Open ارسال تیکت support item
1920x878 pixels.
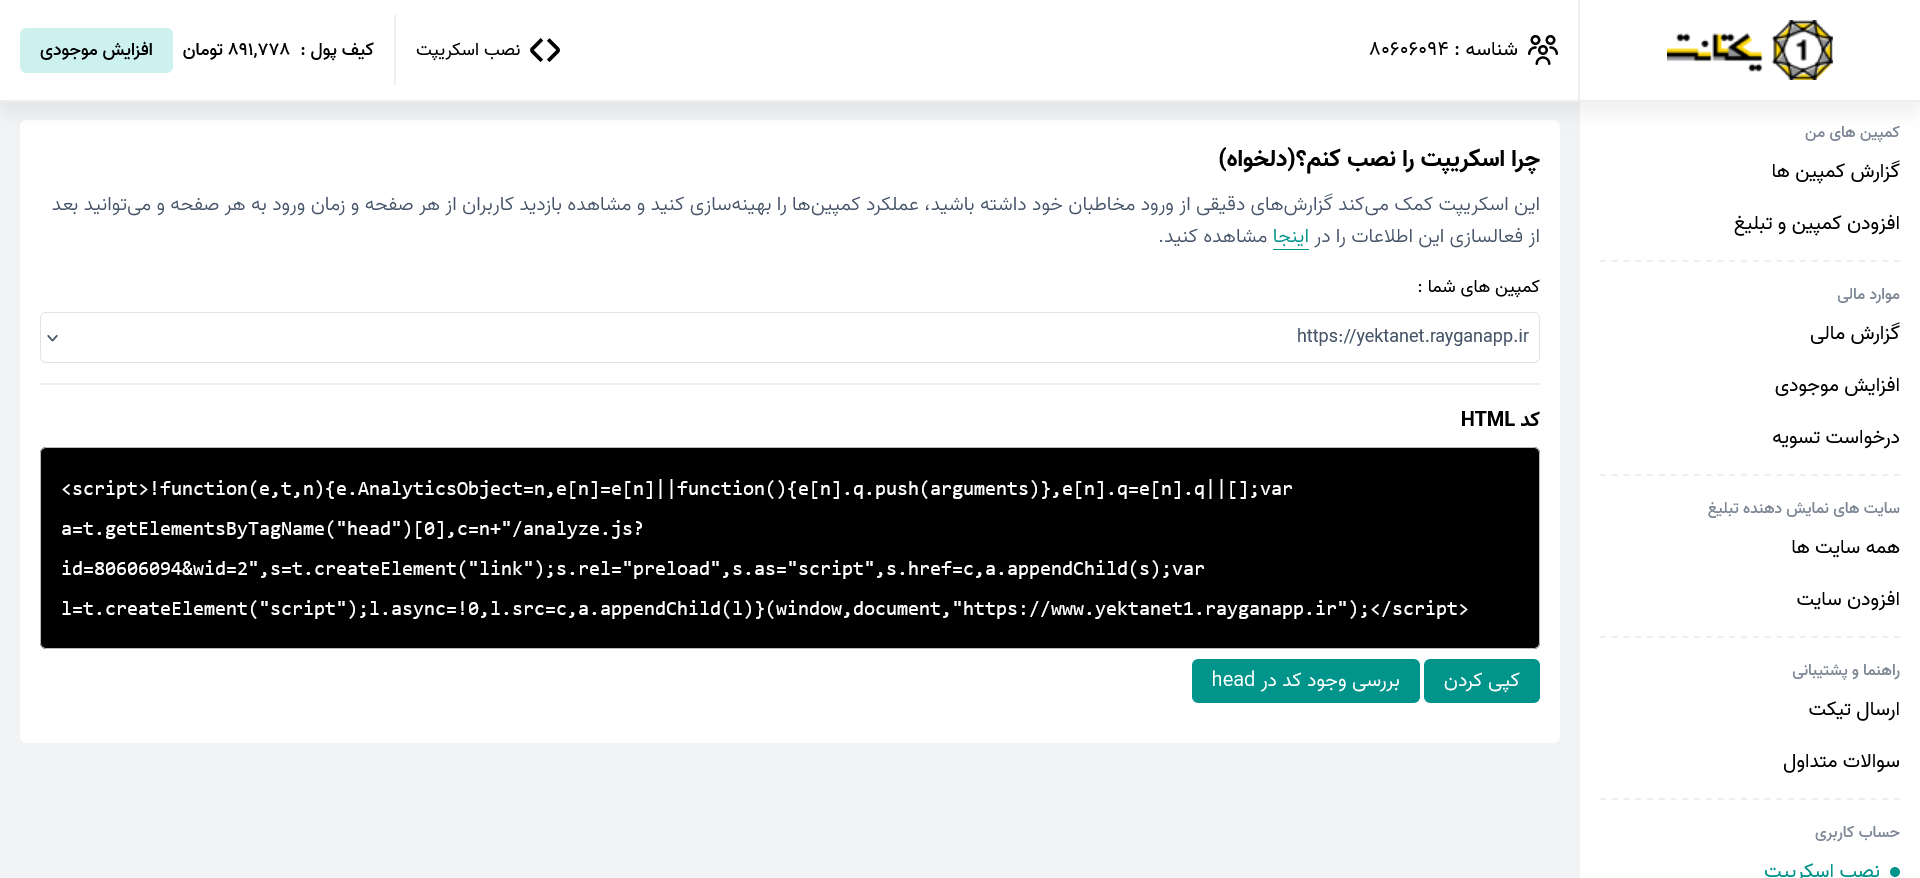[x=1853, y=709]
